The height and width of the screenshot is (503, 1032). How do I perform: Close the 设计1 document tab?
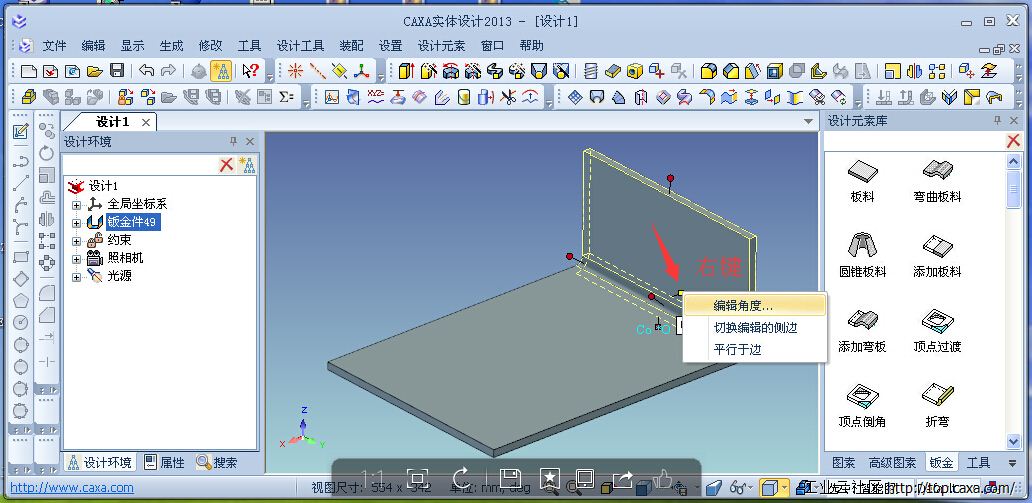click(145, 122)
